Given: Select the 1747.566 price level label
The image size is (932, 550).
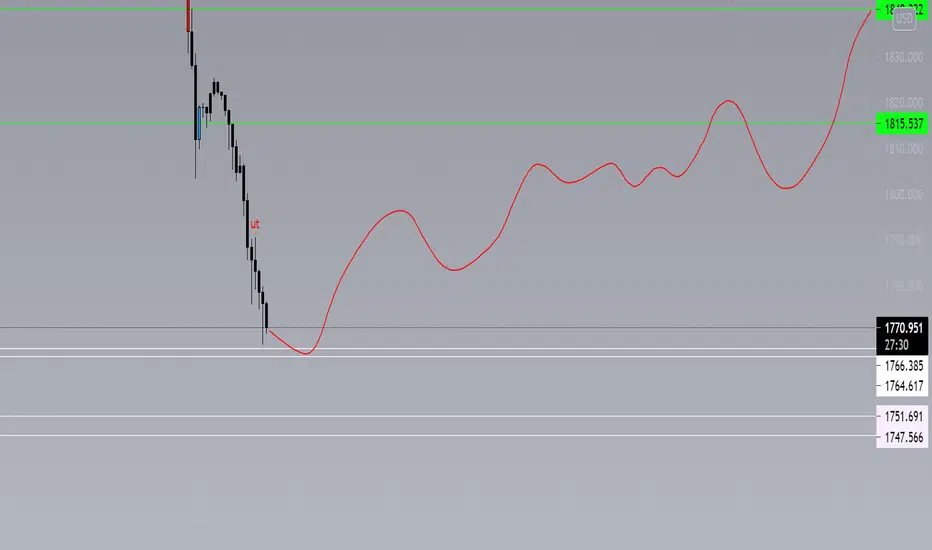Looking at the screenshot, I should pos(902,438).
